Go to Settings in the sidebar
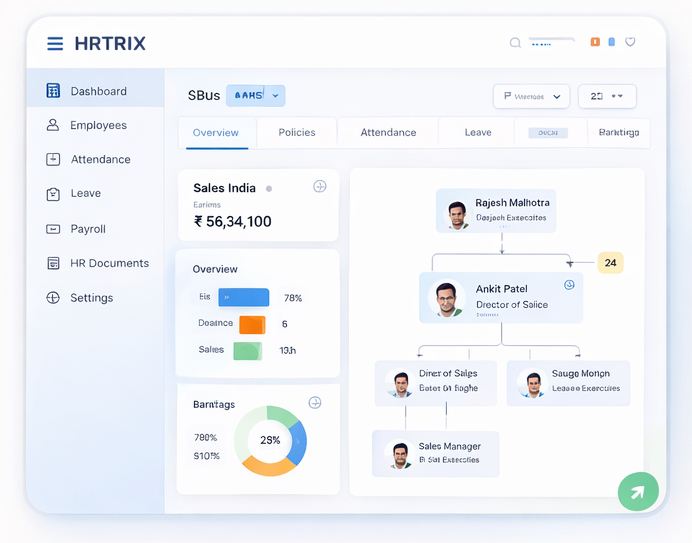The width and height of the screenshot is (692, 543). pyautogui.click(x=91, y=298)
